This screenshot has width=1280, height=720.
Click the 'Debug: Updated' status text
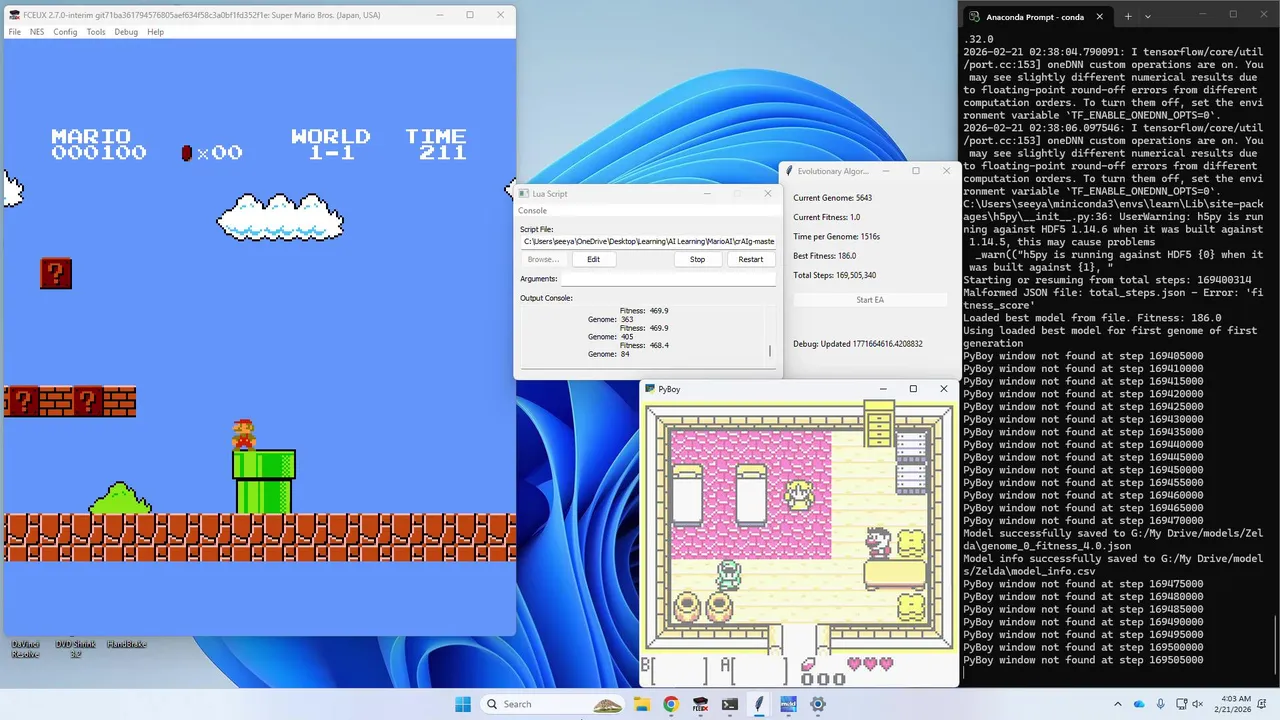tap(857, 344)
